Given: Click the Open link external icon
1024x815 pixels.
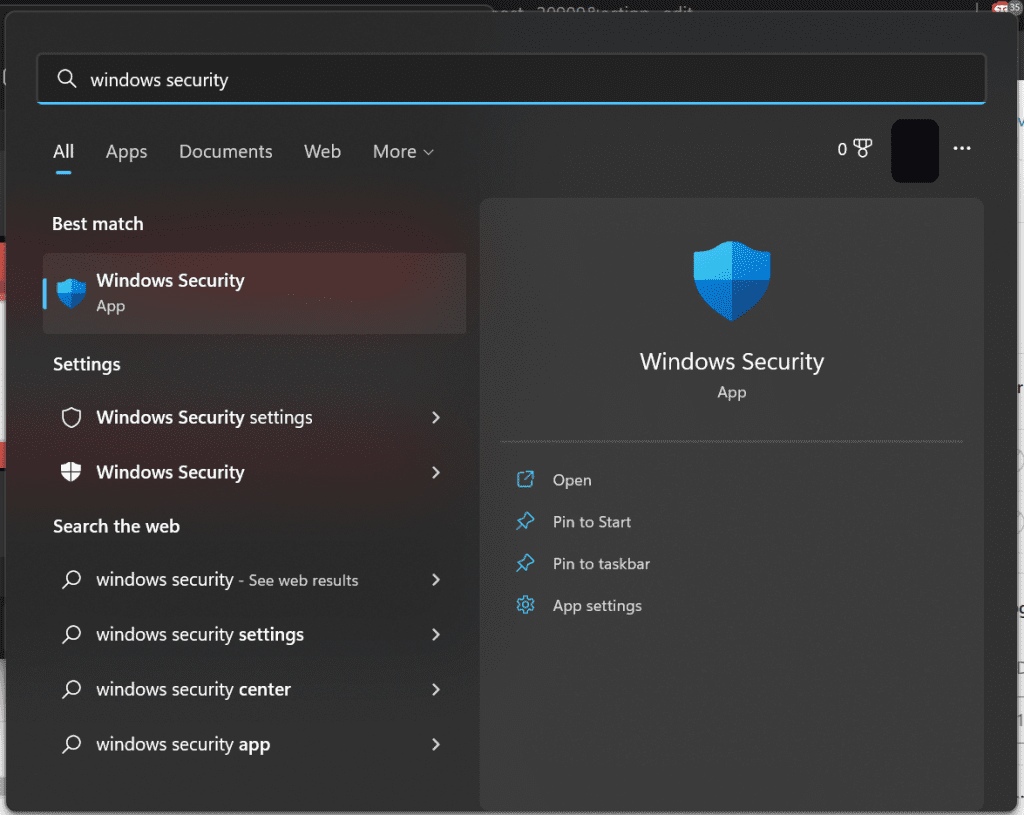Looking at the screenshot, I should pyautogui.click(x=525, y=479).
